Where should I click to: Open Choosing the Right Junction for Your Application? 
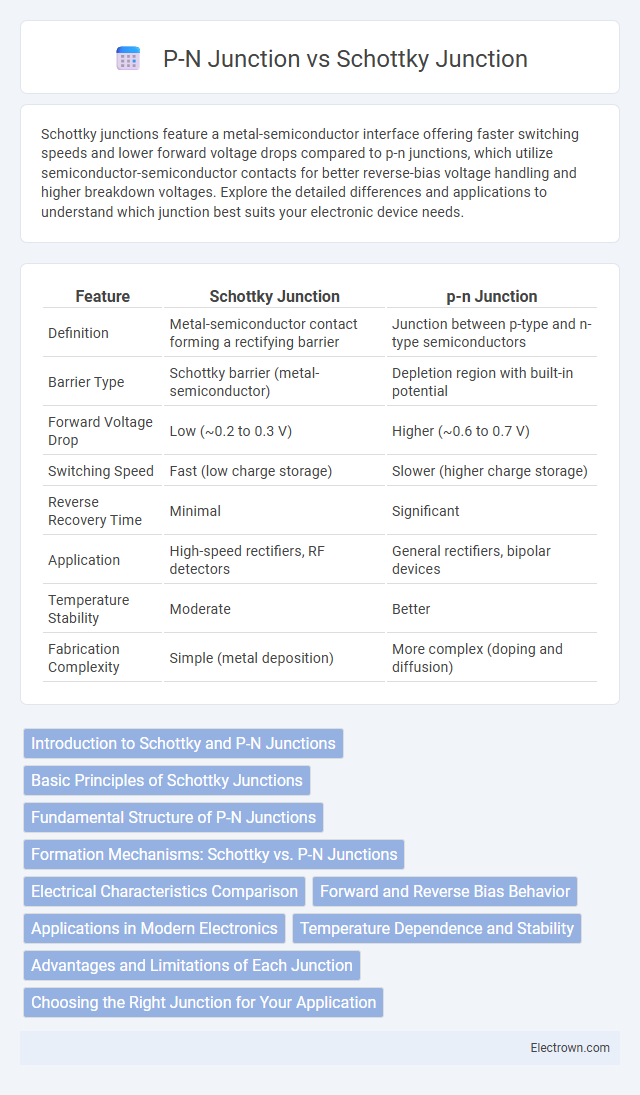[203, 1002]
